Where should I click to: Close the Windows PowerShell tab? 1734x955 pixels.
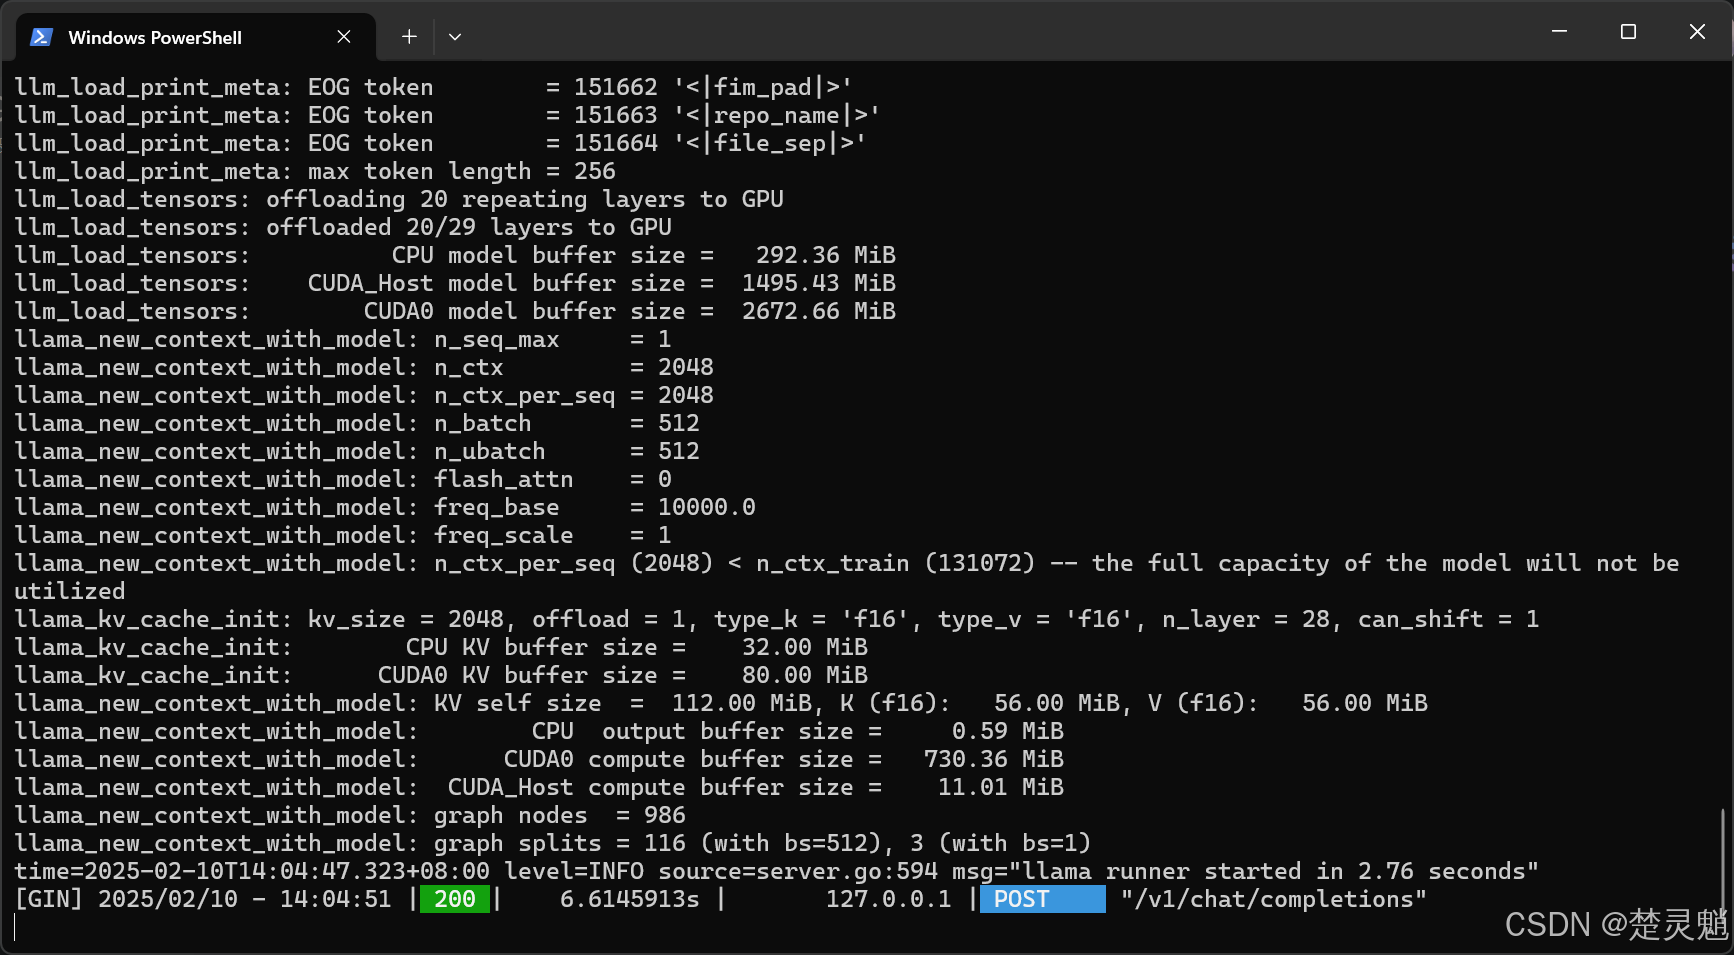344,37
